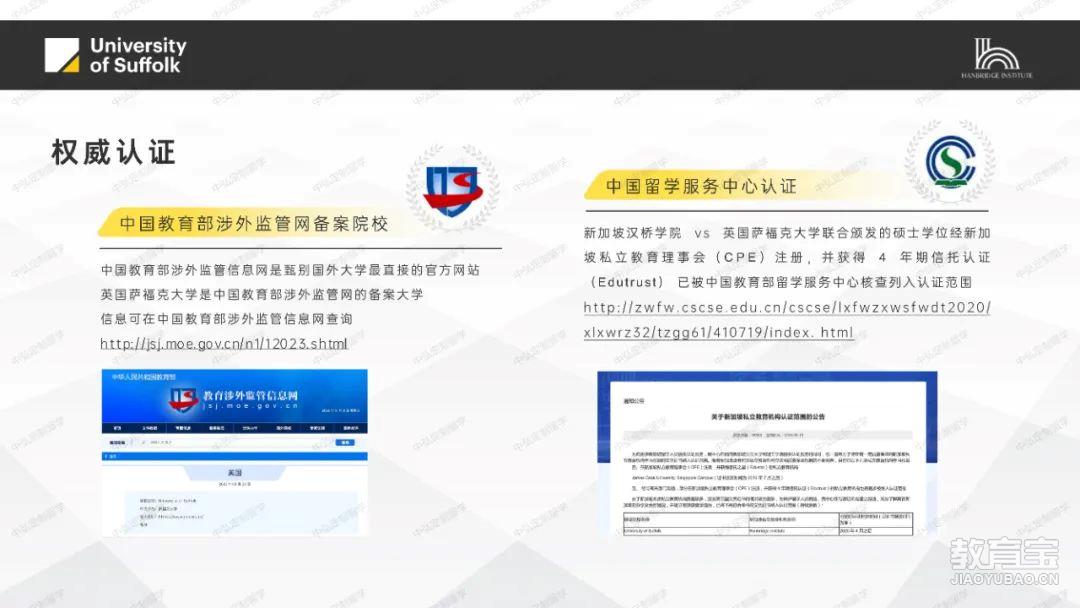Click the line starting 新加坡汉桥学院 vs 英国萨福克大学
The height and width of the screenshot is (608, 1080).
(787, 233)
